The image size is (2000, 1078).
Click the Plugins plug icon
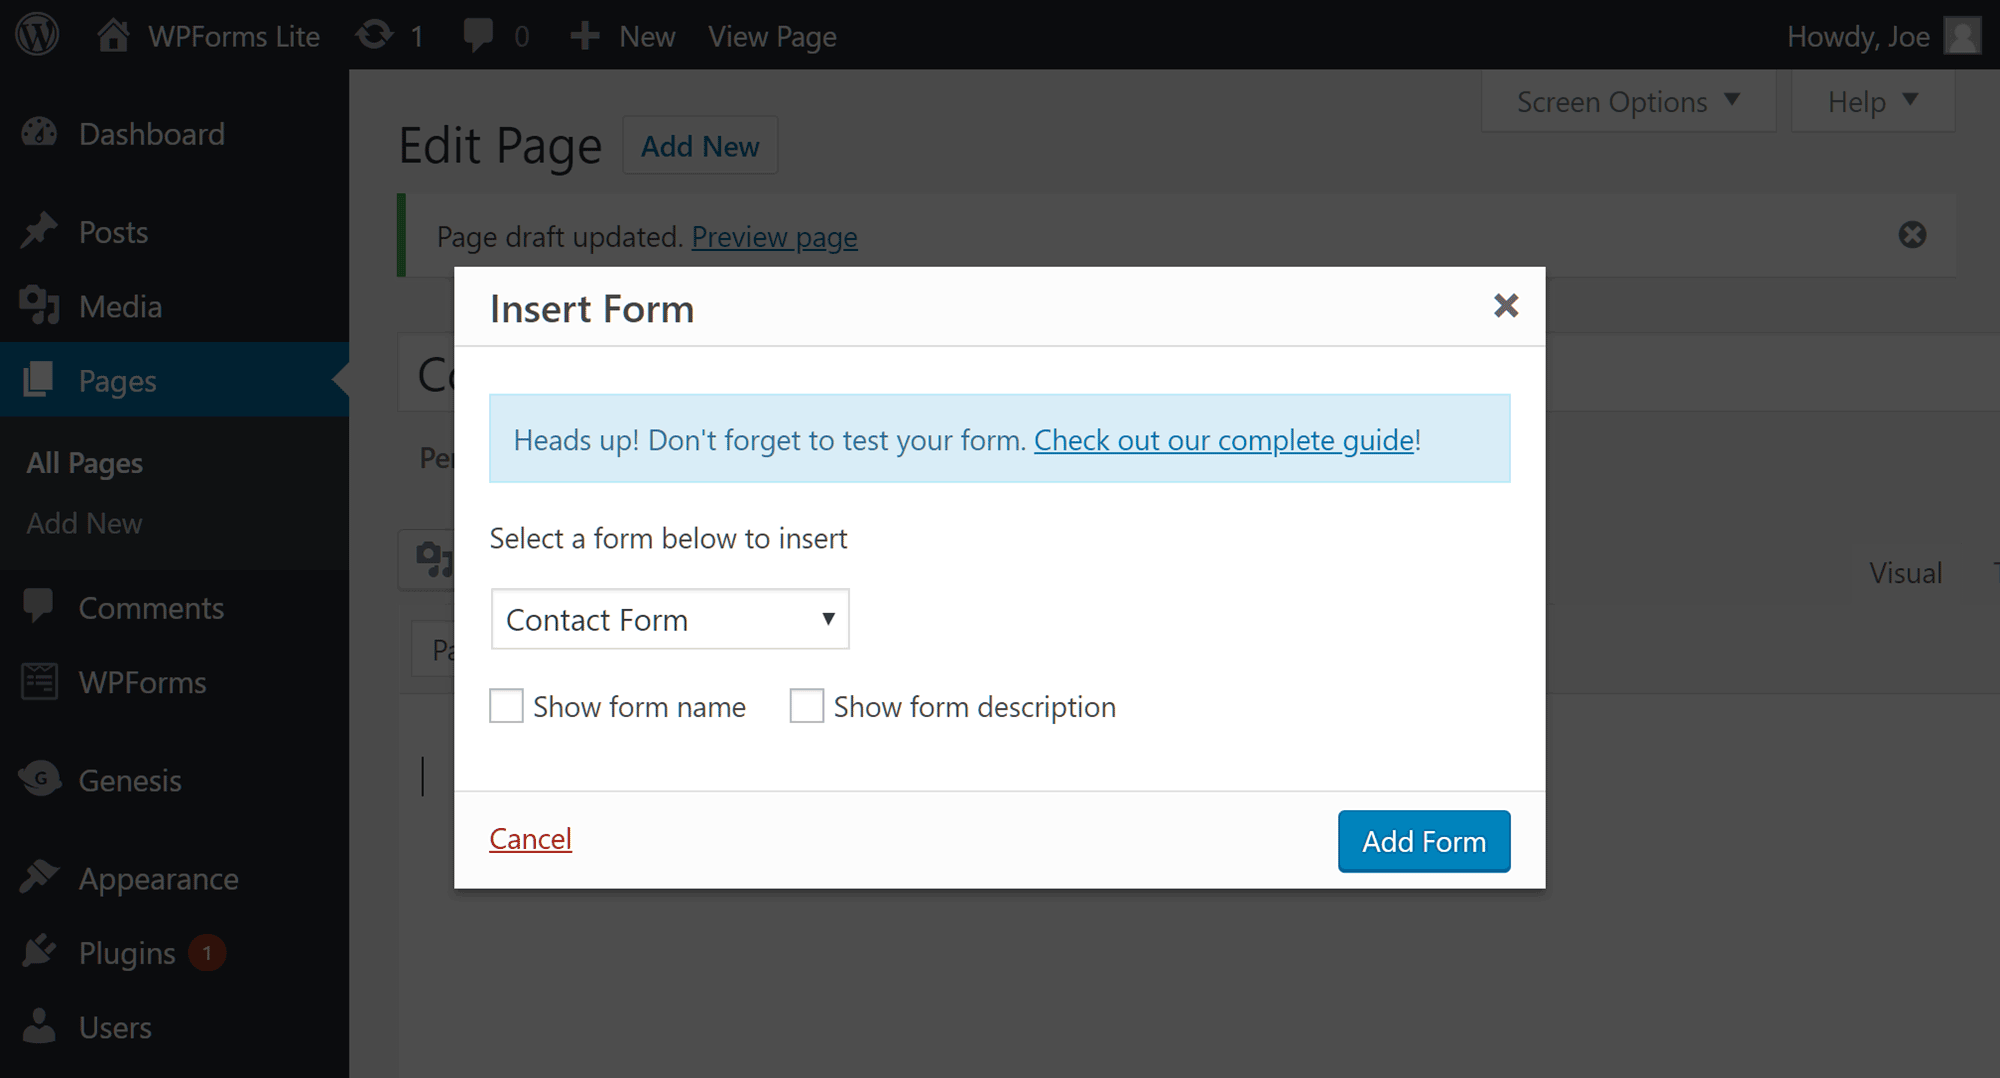[x=39, y=952]
